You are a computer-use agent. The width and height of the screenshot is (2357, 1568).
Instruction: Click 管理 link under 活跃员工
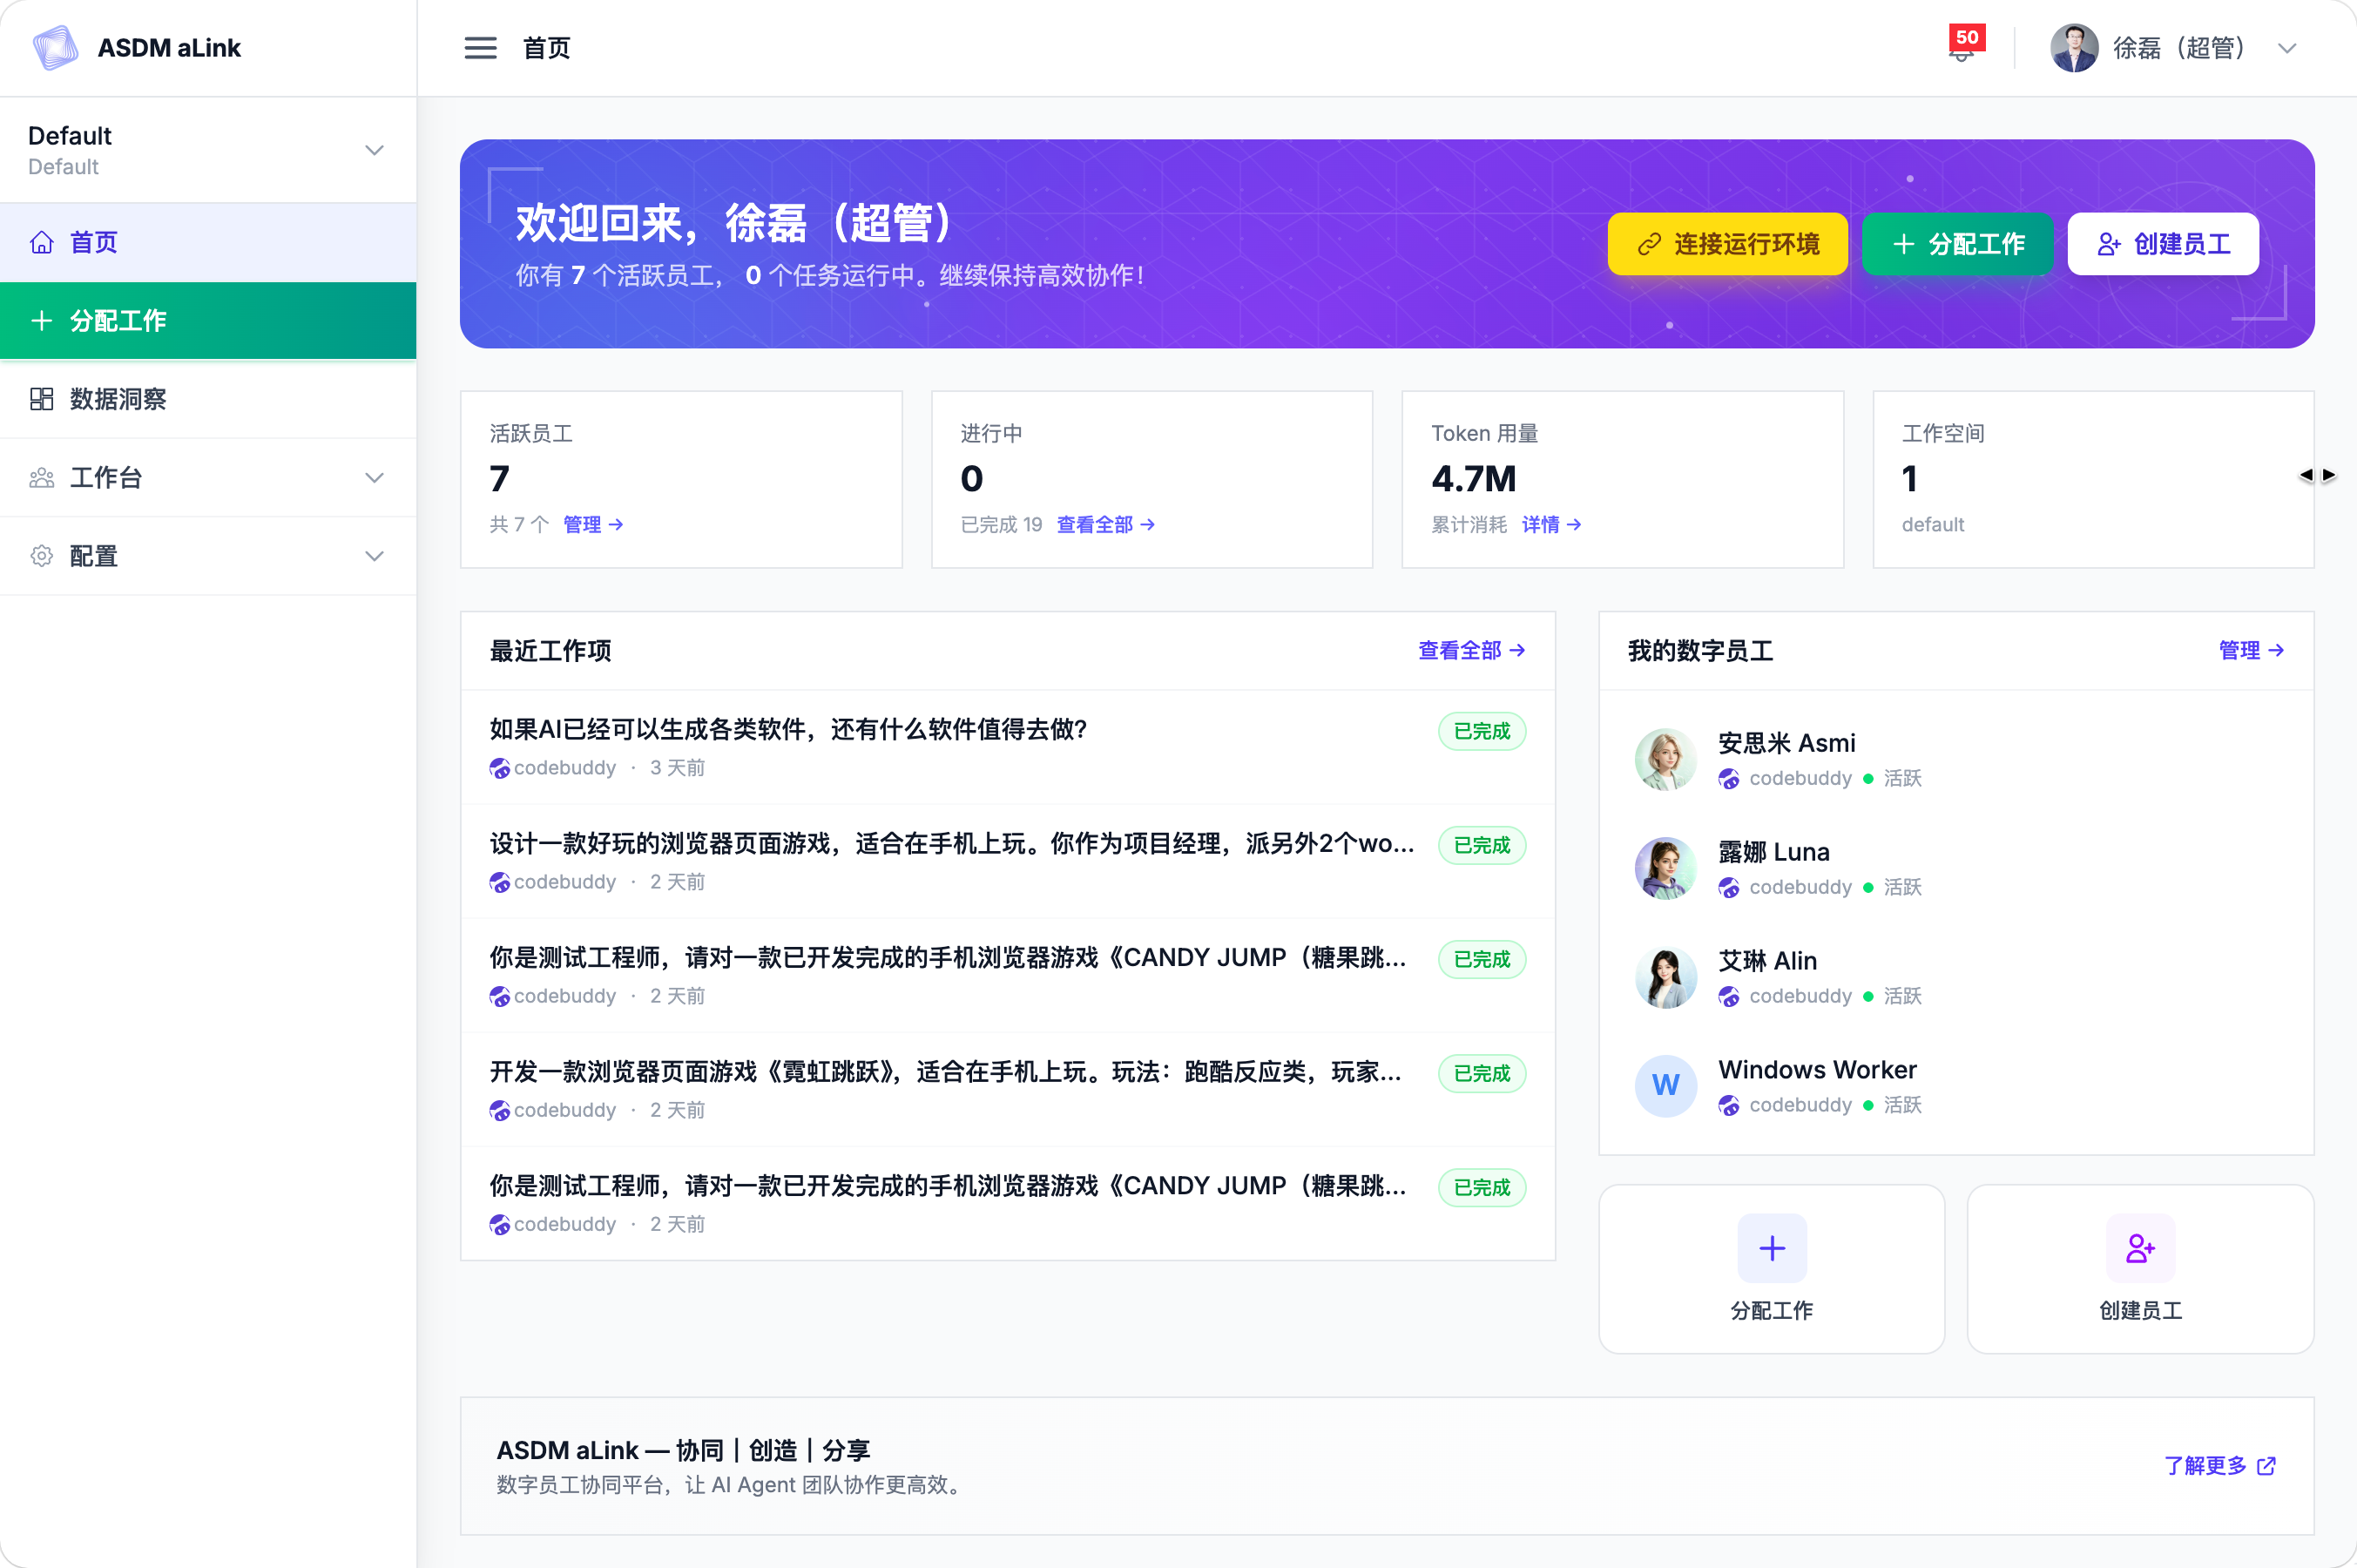pyautogui.click(x=594, y=525)
